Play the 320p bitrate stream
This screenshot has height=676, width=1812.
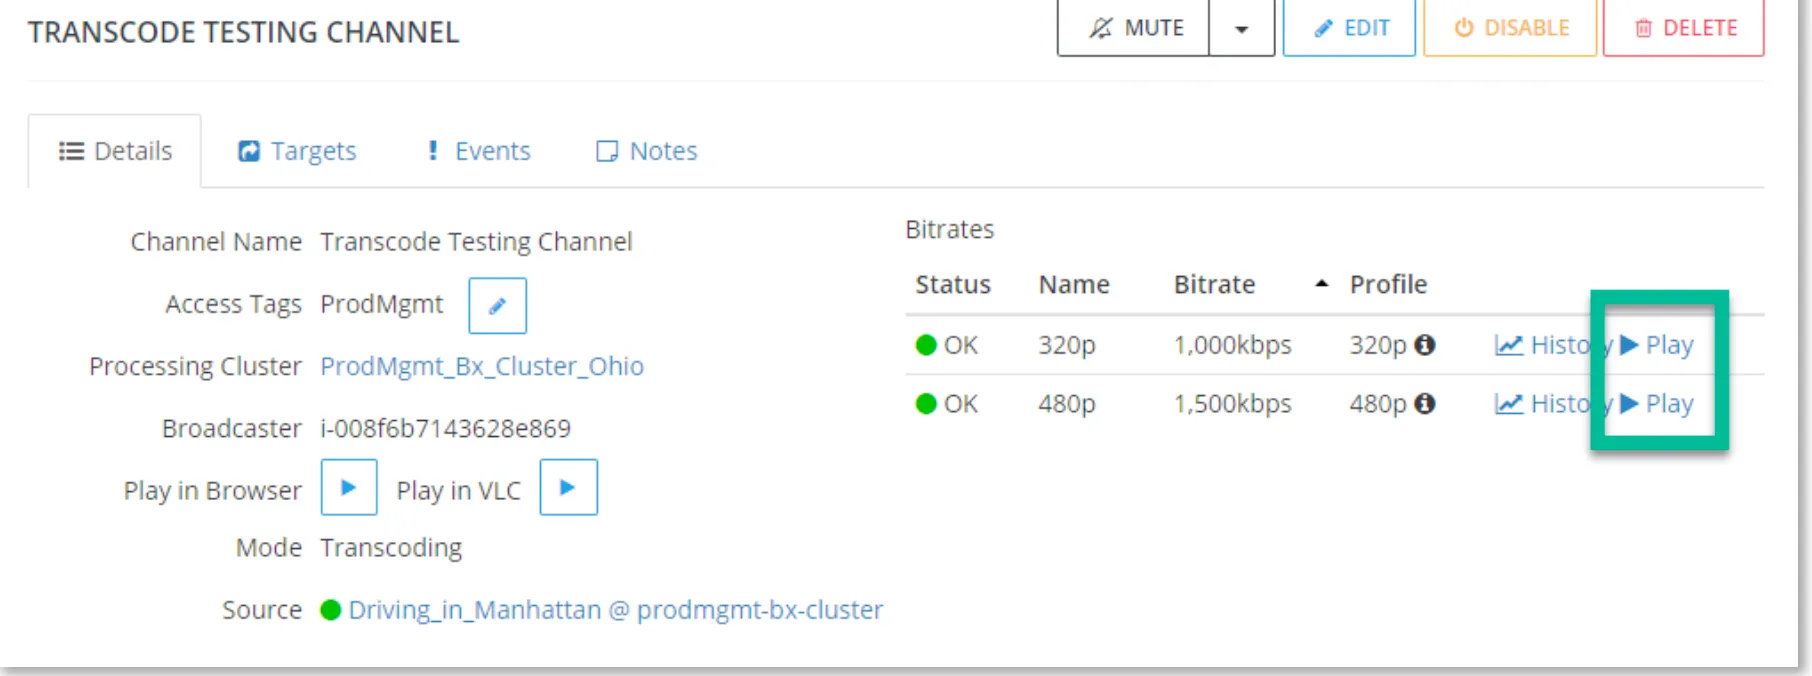coord(1657,345)
